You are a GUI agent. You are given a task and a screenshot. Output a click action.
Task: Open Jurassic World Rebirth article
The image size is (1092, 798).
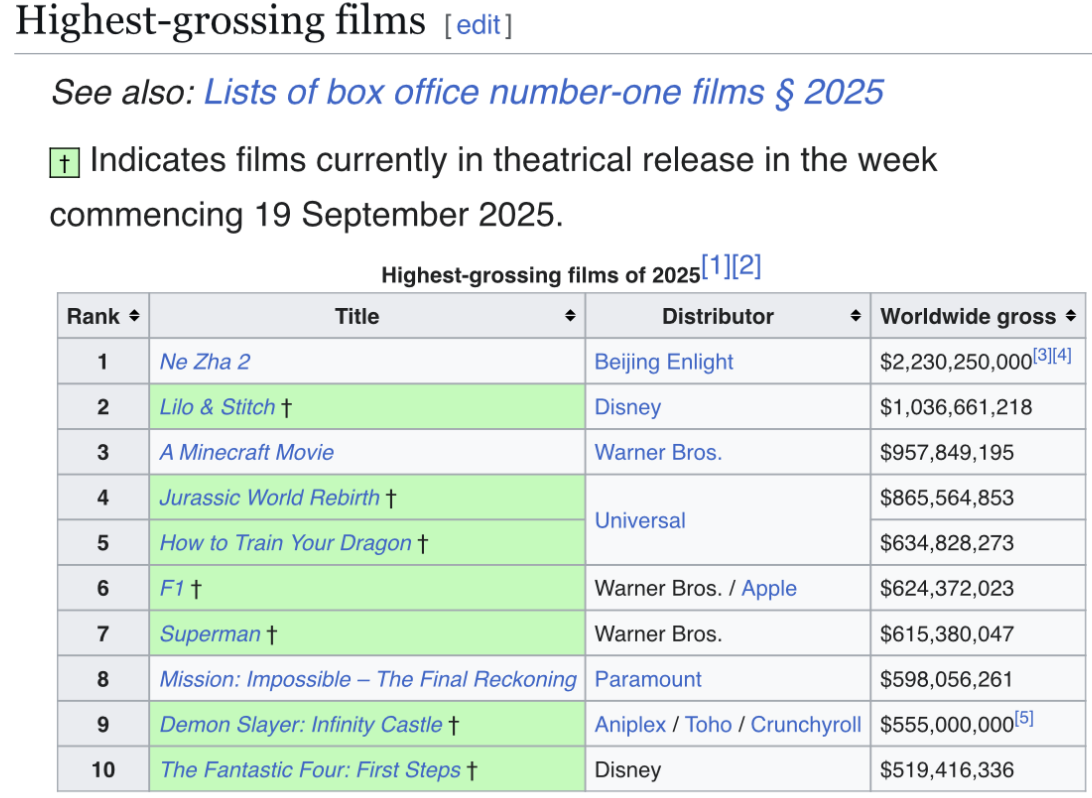coord(270,497)
